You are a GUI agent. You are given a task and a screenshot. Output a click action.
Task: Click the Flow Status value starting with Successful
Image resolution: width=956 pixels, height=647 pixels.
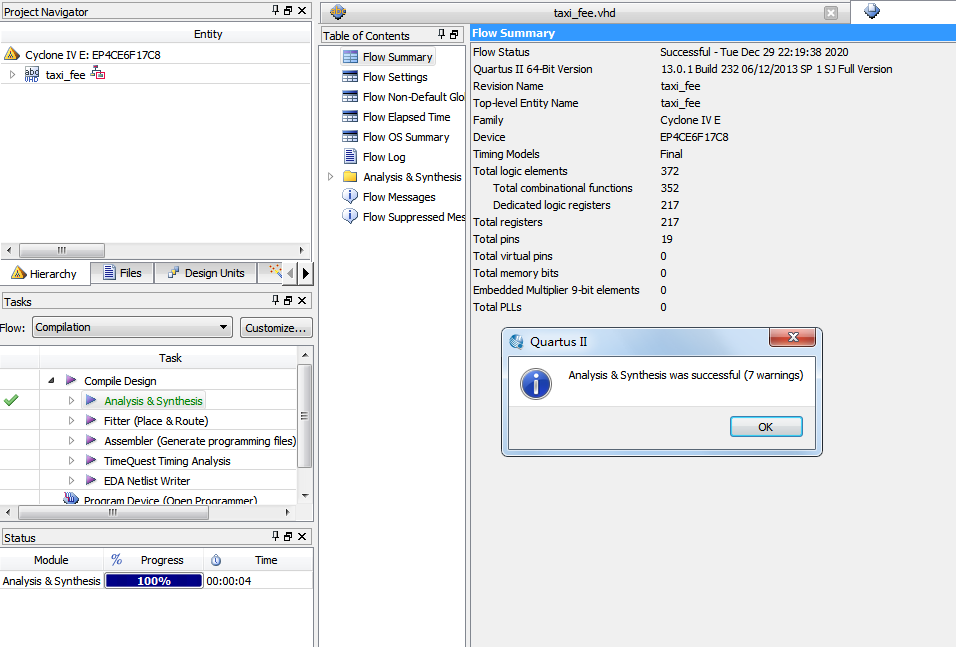754,52
